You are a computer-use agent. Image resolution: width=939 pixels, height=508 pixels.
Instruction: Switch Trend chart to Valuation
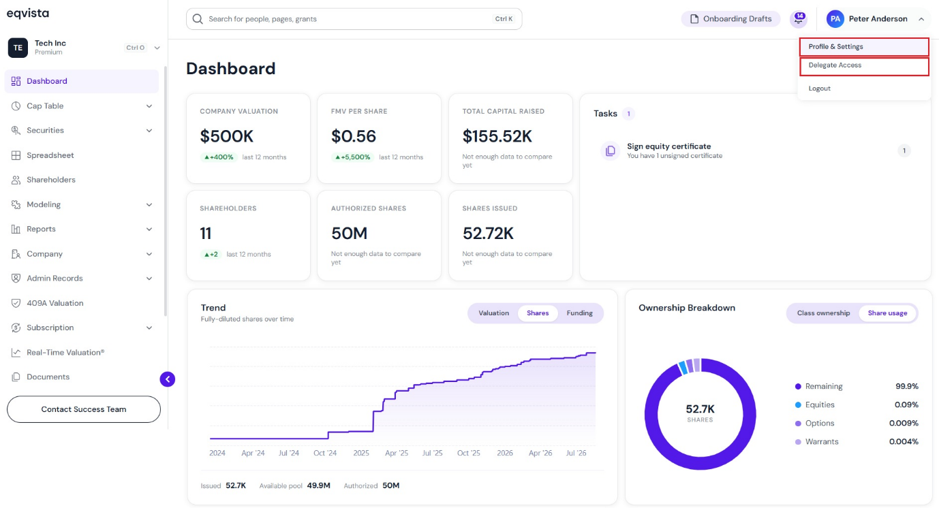[493, 313]
